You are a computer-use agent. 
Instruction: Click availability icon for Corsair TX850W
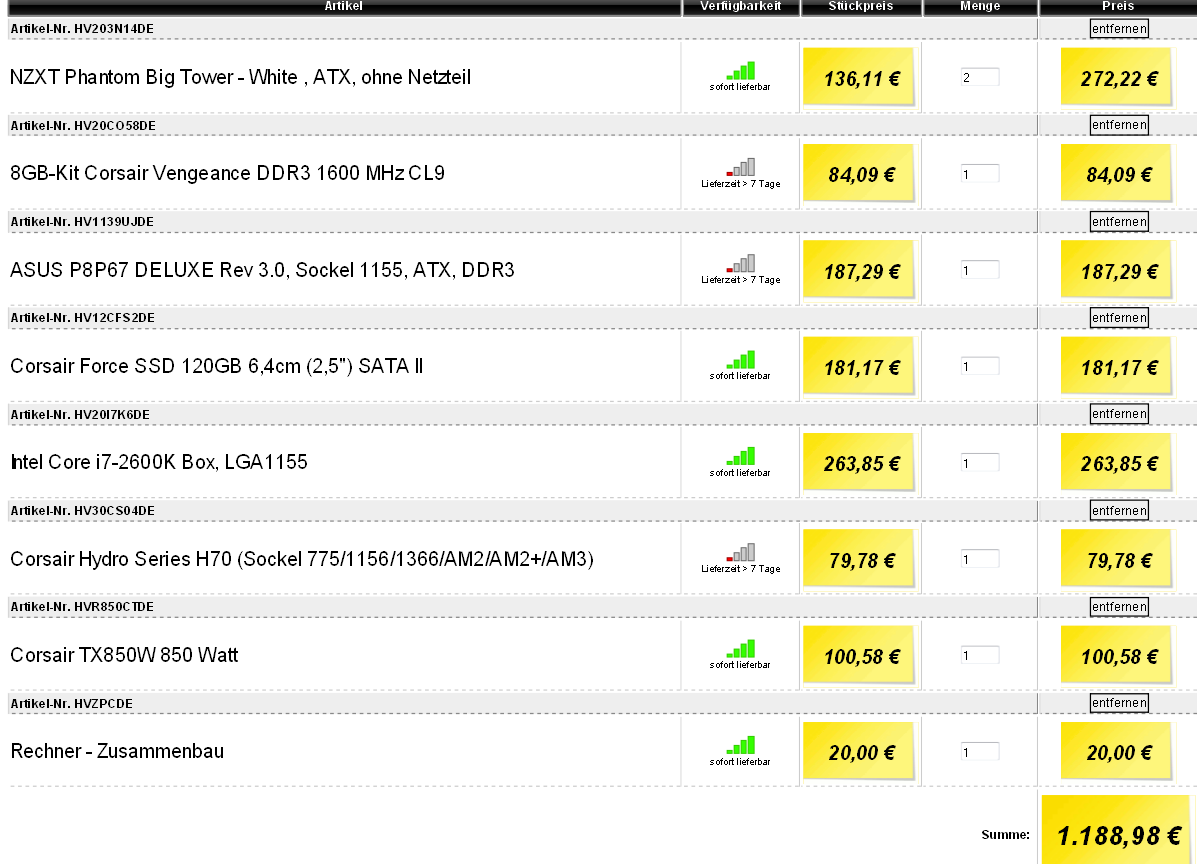(740, 649)
